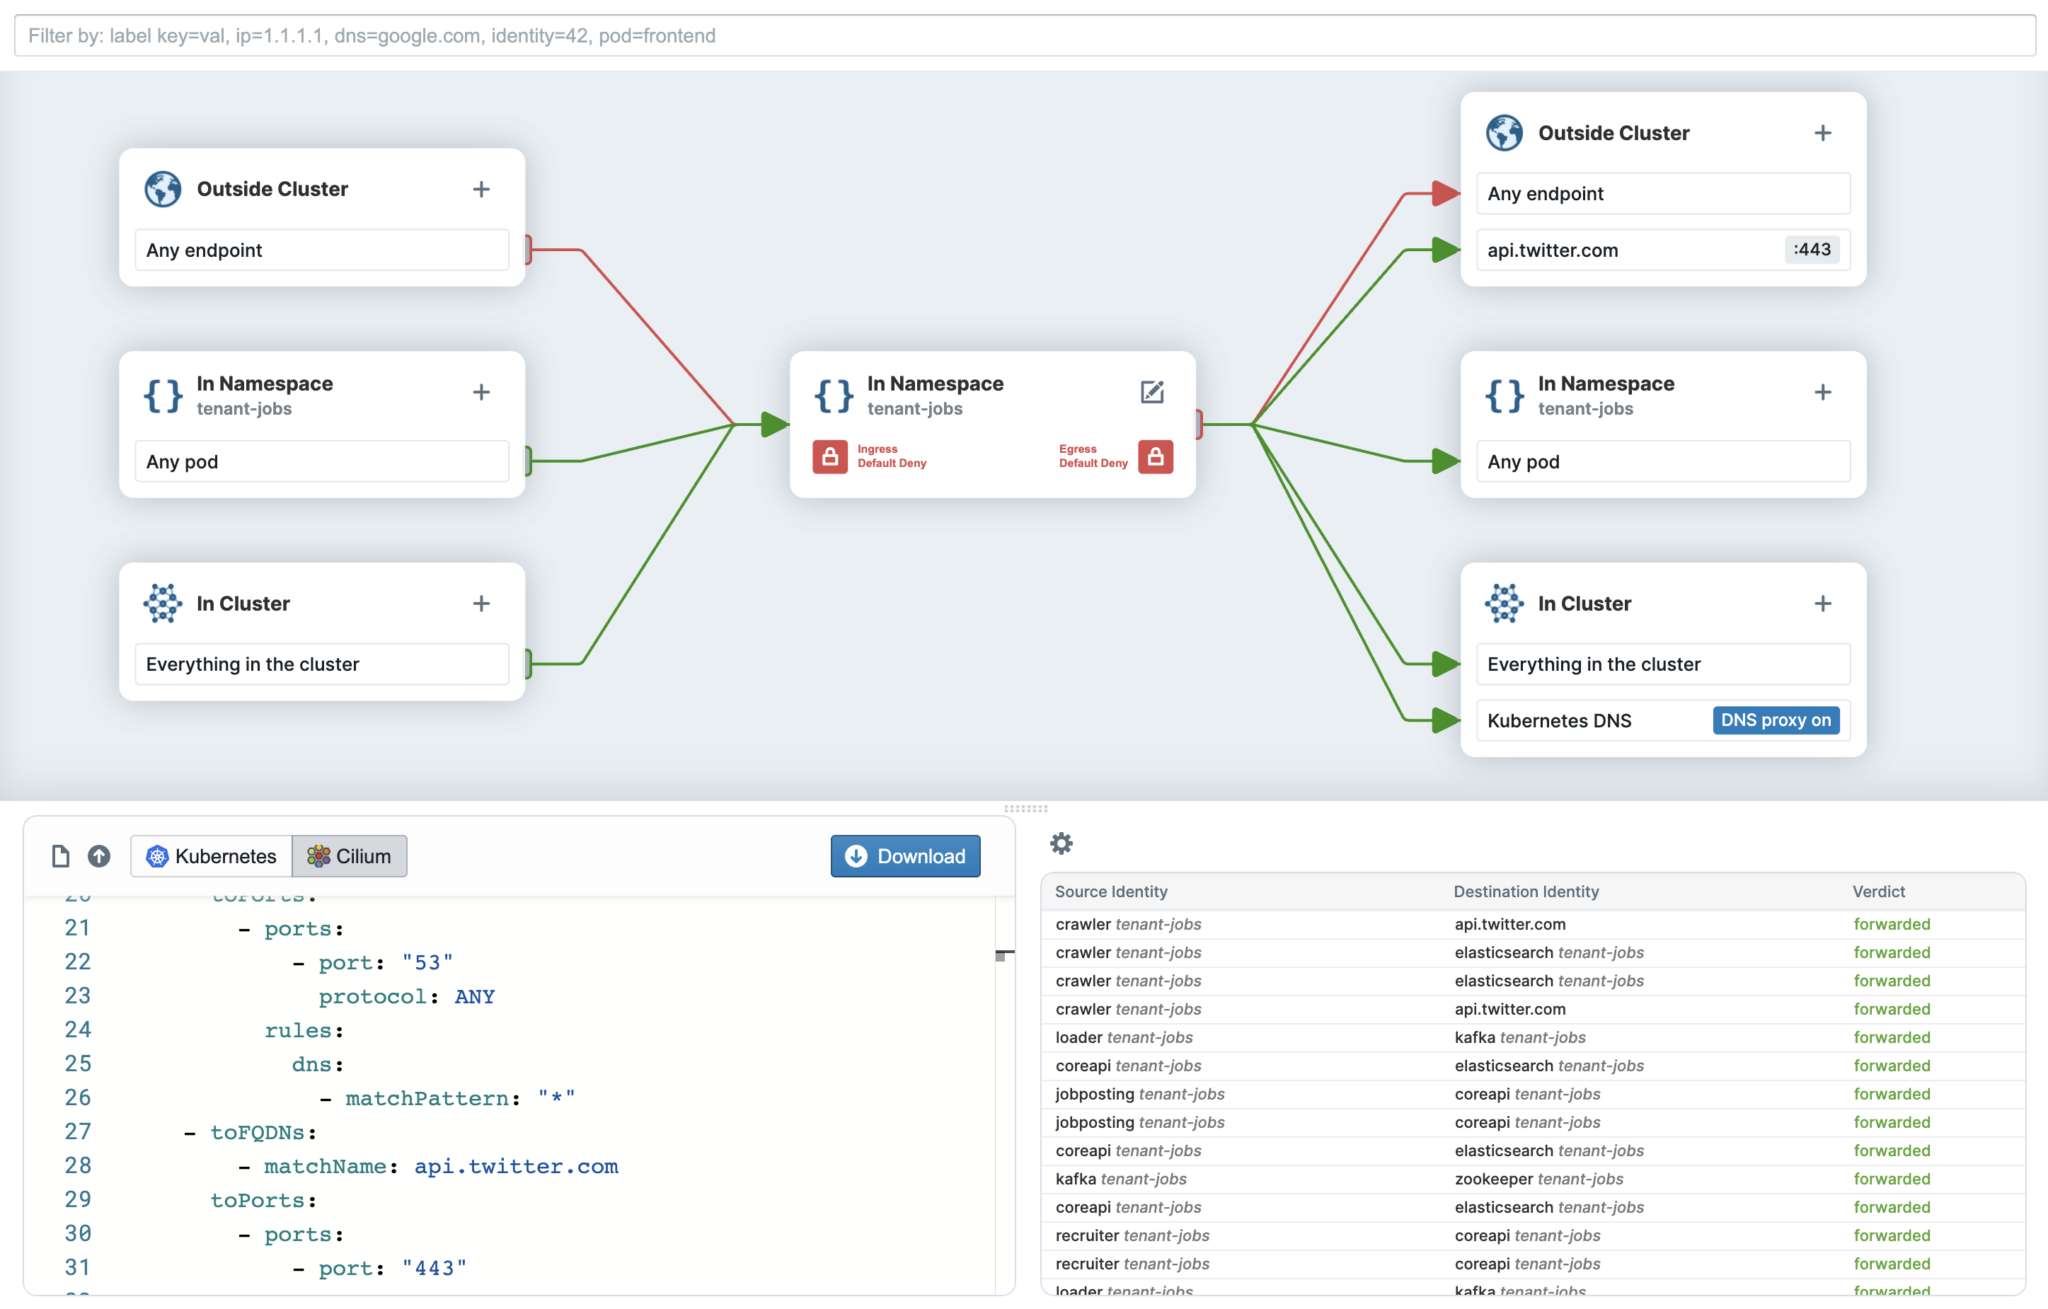Expand left In Cluster card options

coord(481,603)
